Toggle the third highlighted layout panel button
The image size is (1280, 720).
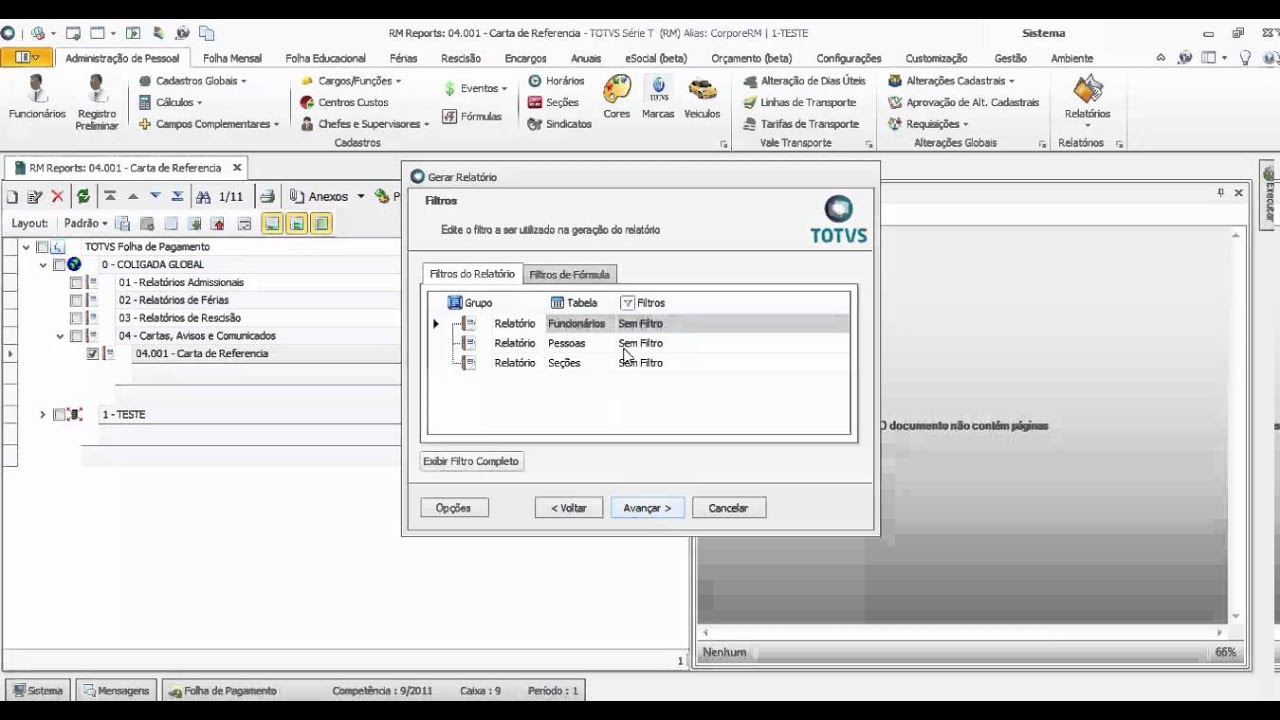(321, 224)
